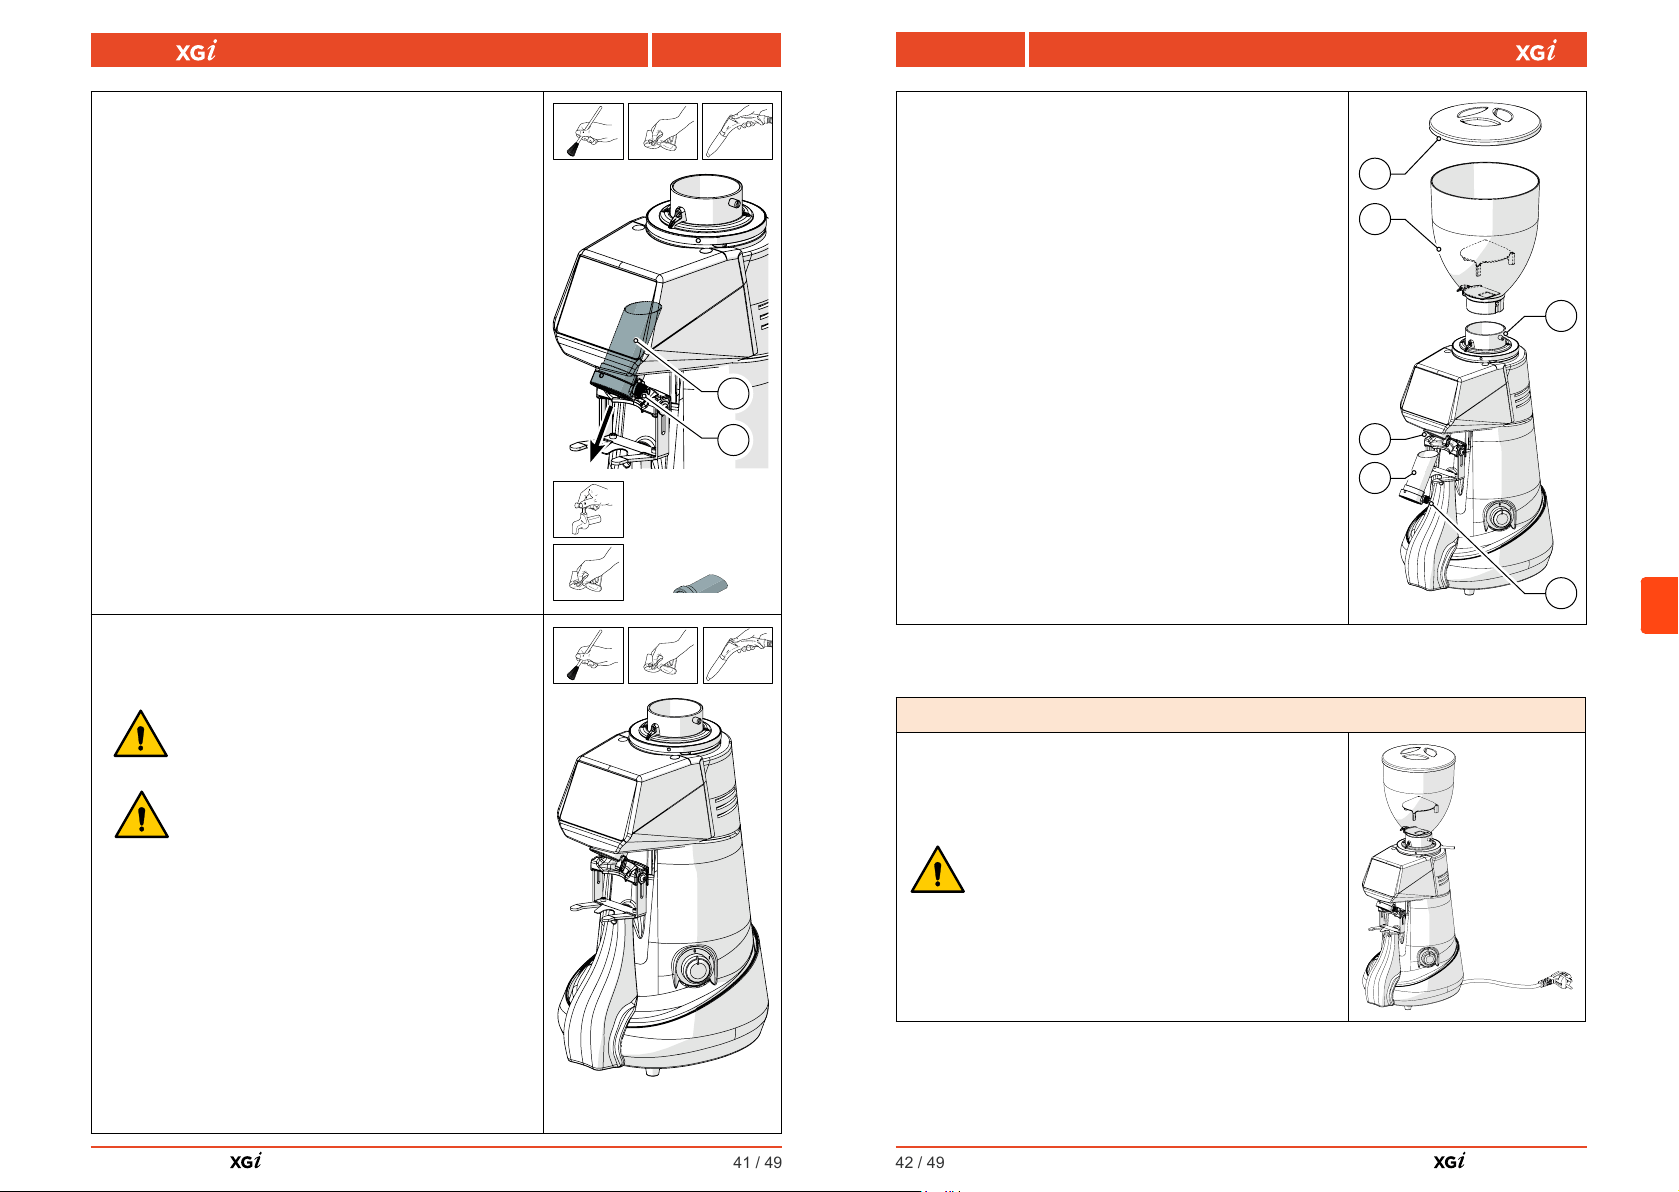Click the cloth wiping icon in upper section of page 41
Viewport: 1679px width, 1192px height.
coord(662,131)
